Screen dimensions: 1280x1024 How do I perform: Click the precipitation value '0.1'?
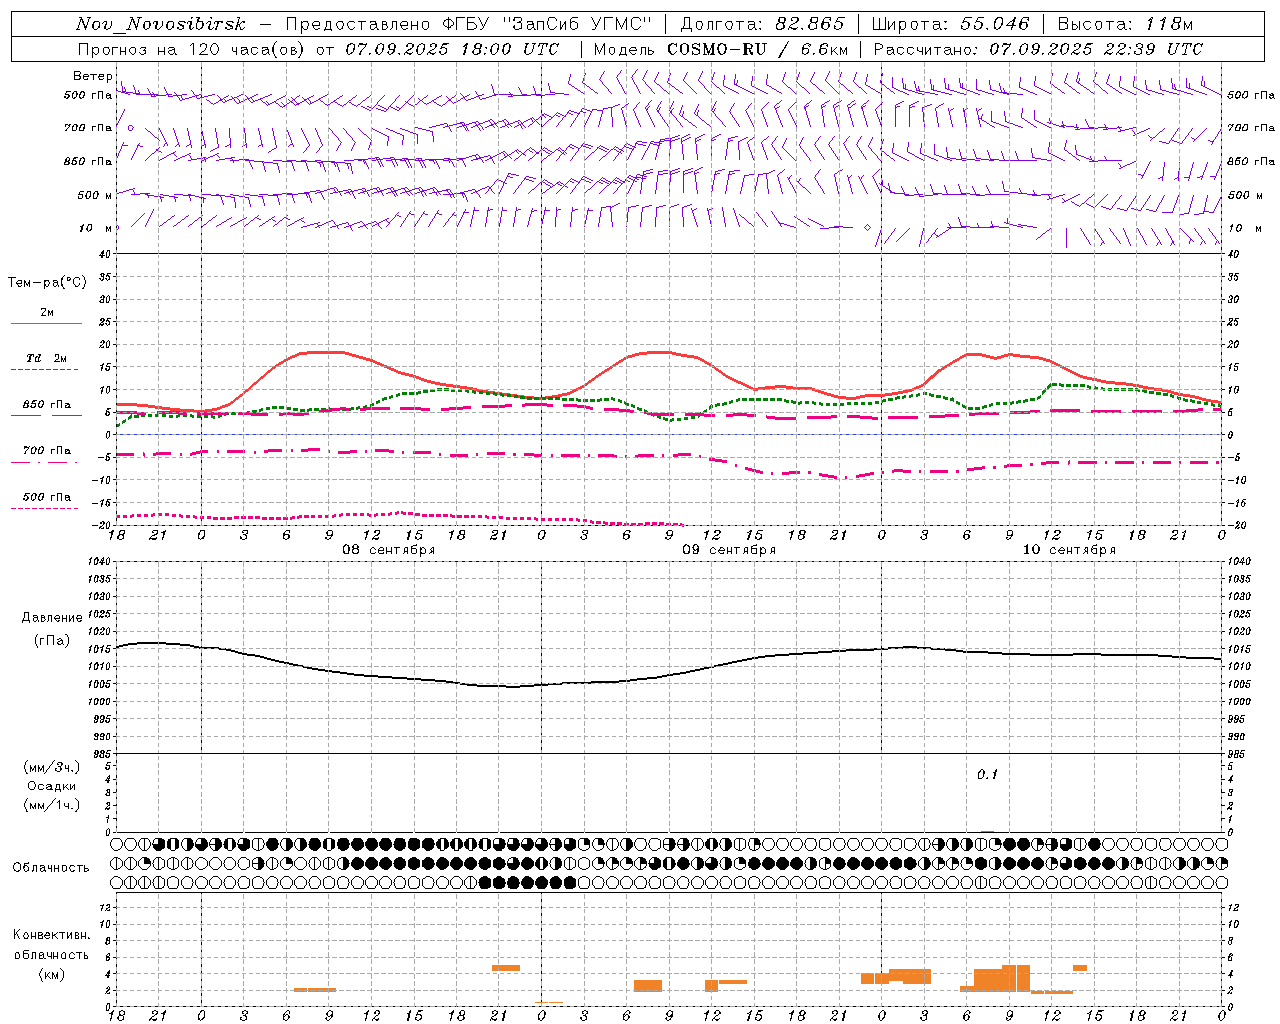click(987, 774)
